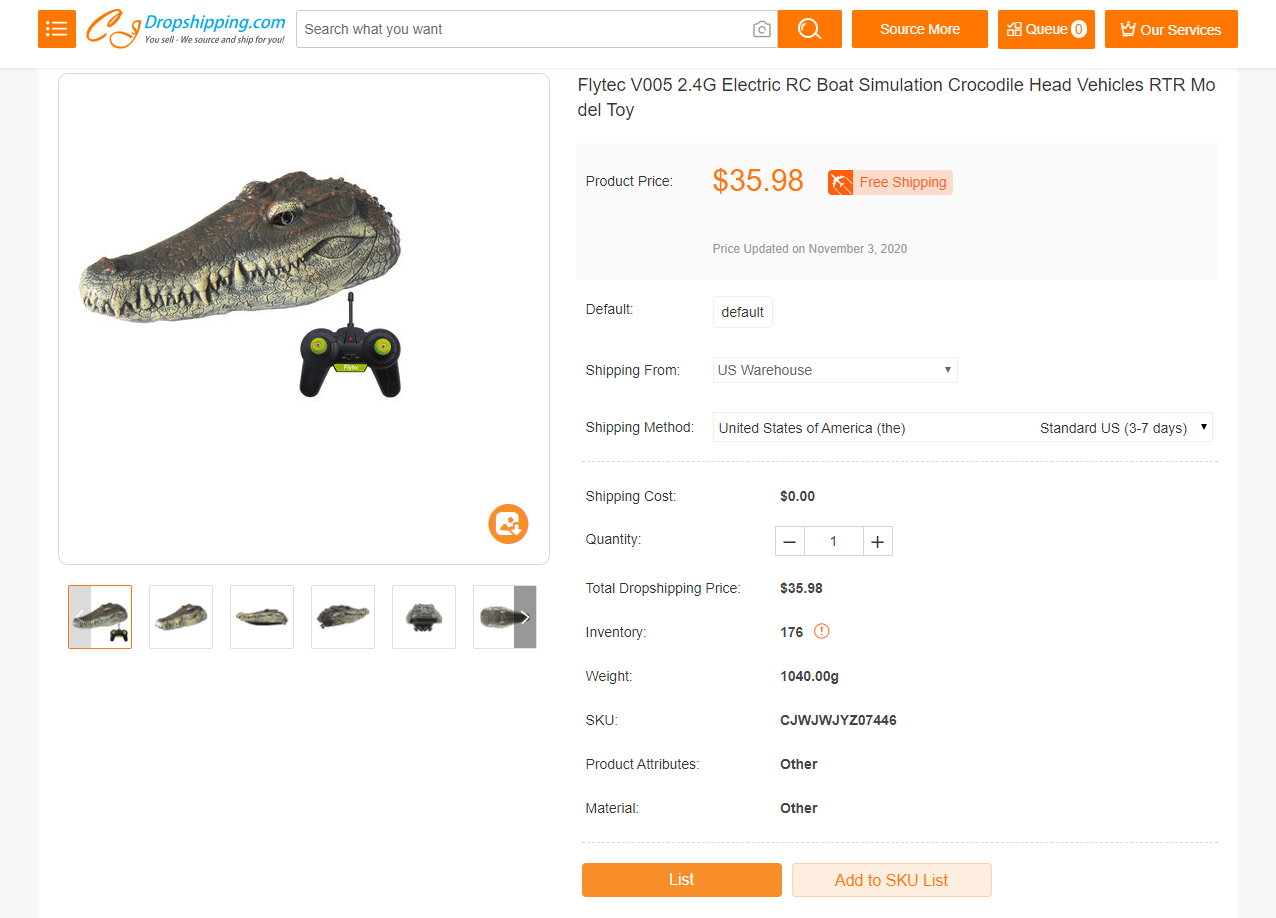Click the CJ Dropshipping logo
The width and height of the screenshot is (1276, 918).
tap(186, 29)
